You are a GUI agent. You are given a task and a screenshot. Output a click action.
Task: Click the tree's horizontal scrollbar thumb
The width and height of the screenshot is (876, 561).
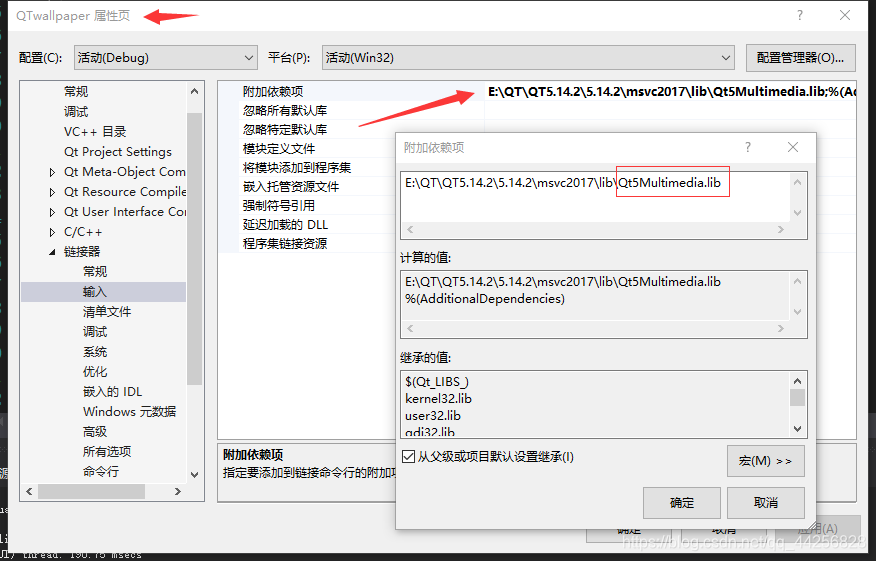(x=91, y=491)
